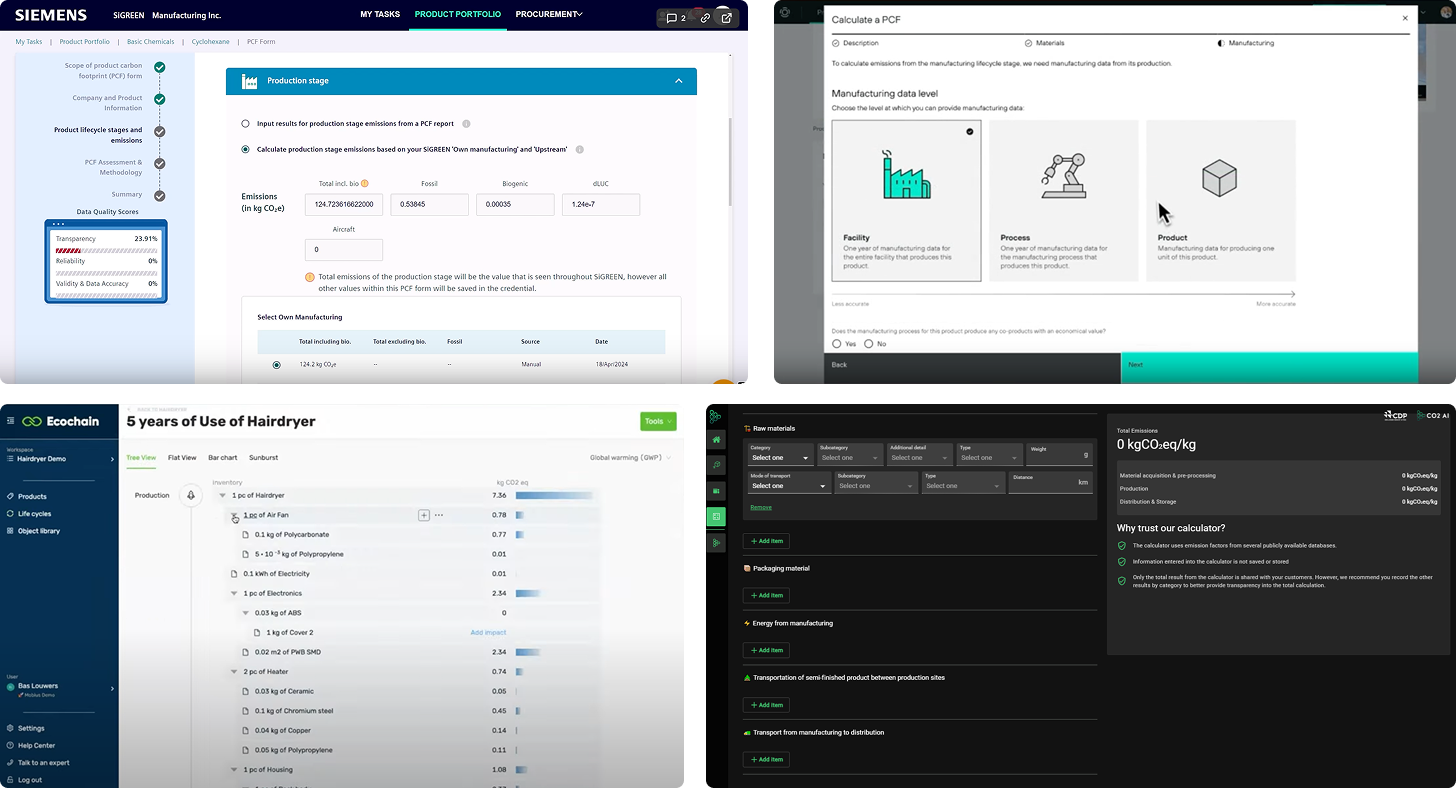Click the Ecochain hamburger menu icon
Screen dimensions: 1456x788
[x=11, y=421]
